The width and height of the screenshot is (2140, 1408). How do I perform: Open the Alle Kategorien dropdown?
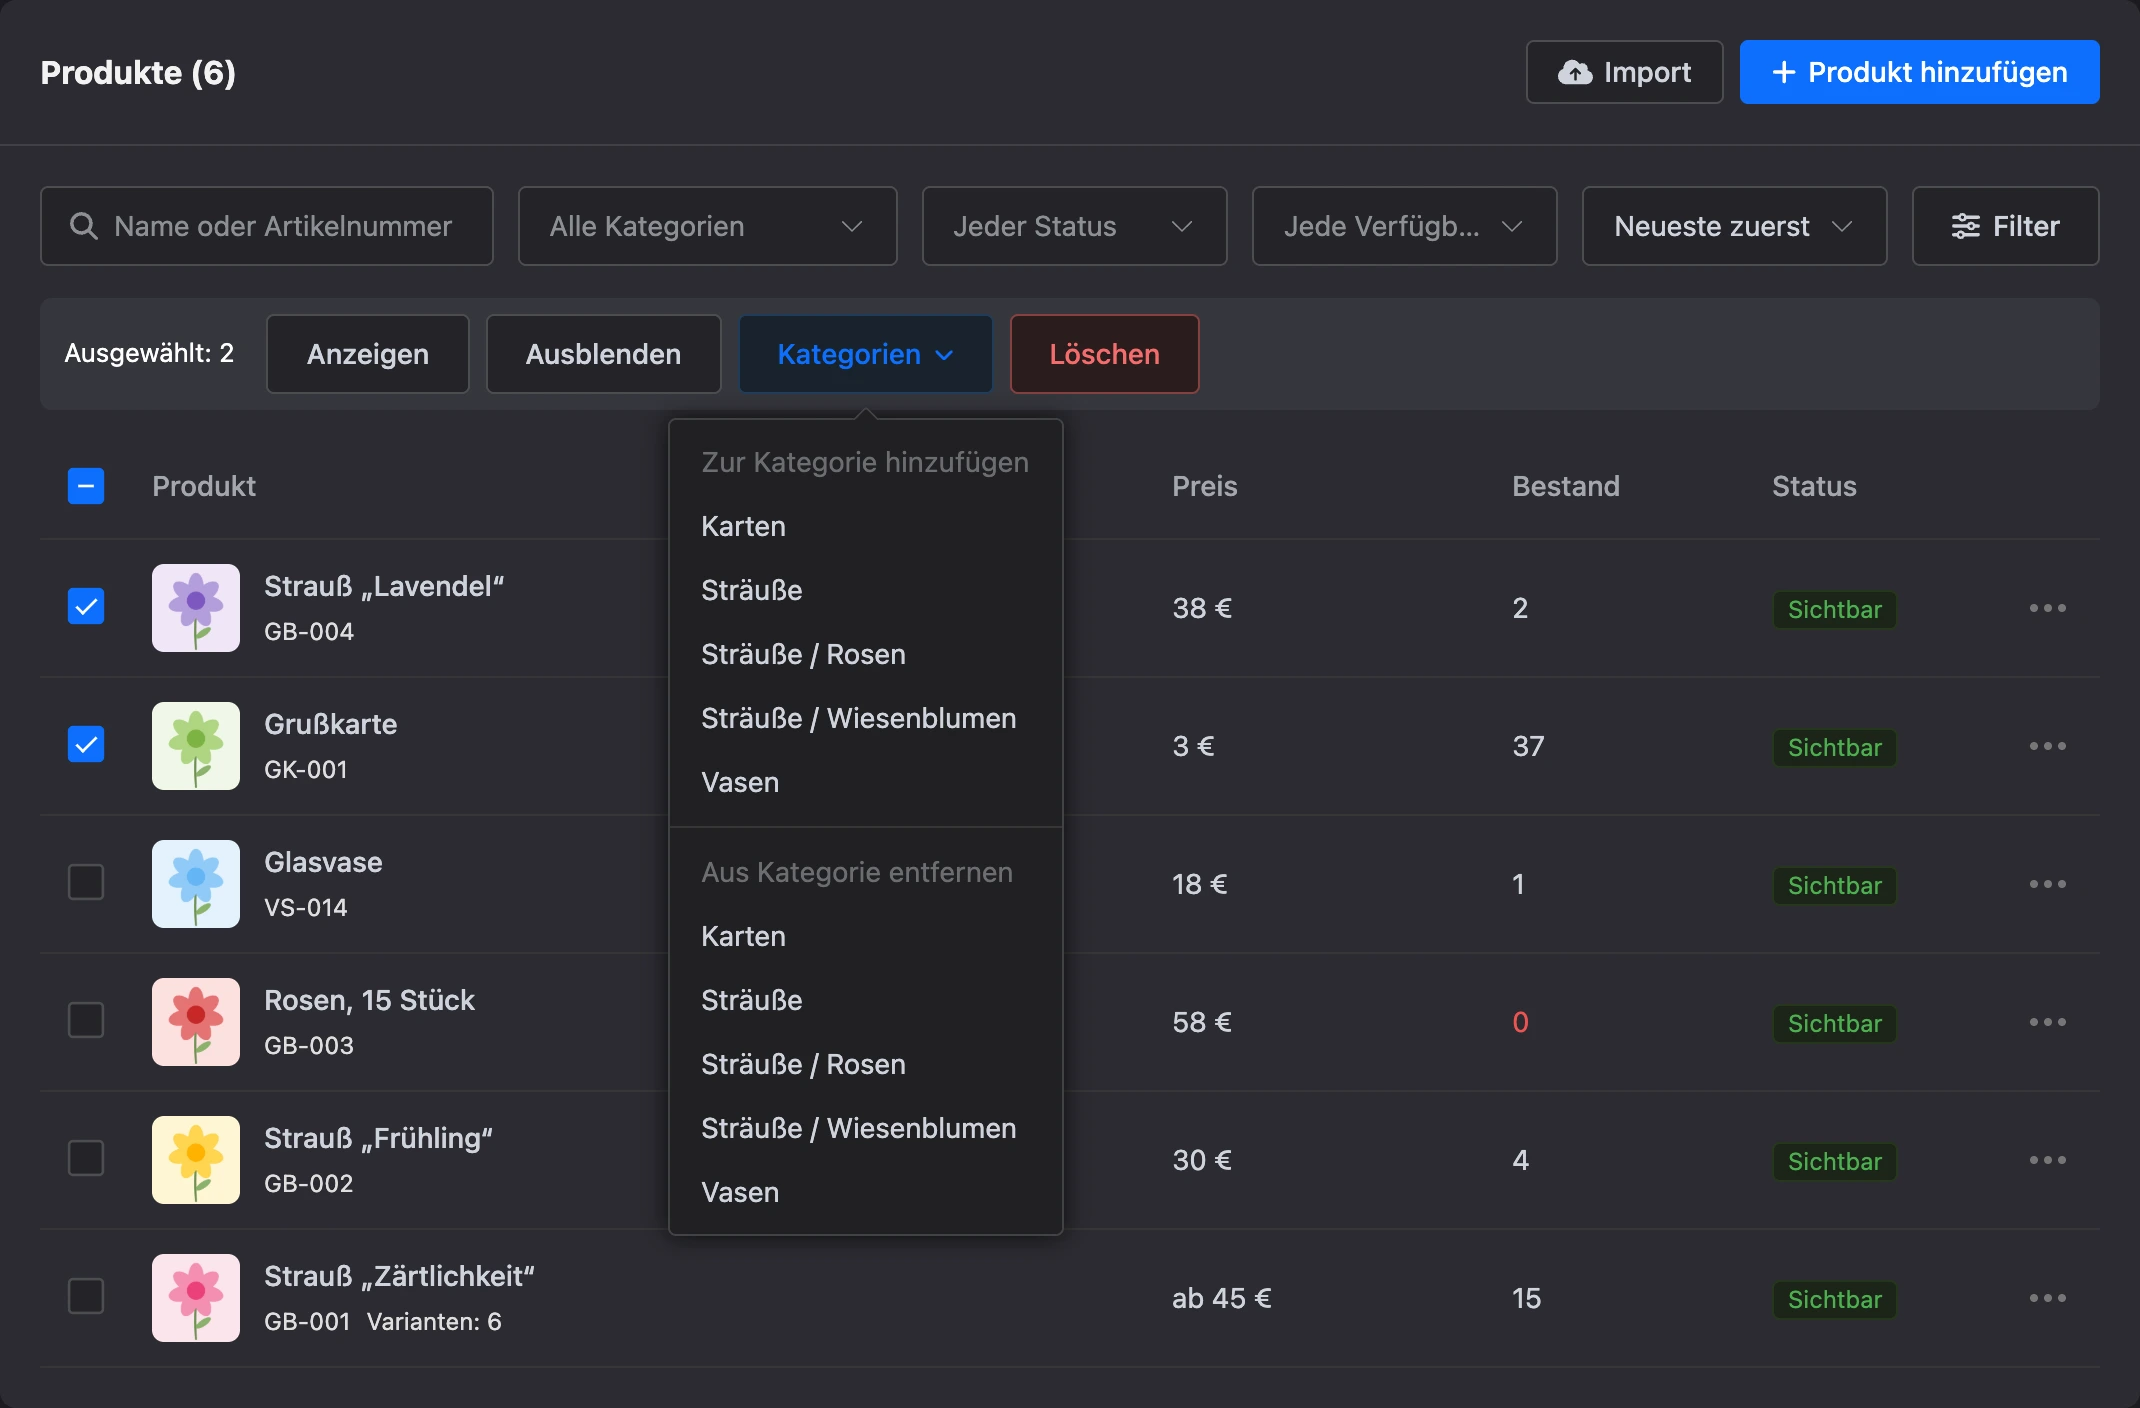(707, 226)
